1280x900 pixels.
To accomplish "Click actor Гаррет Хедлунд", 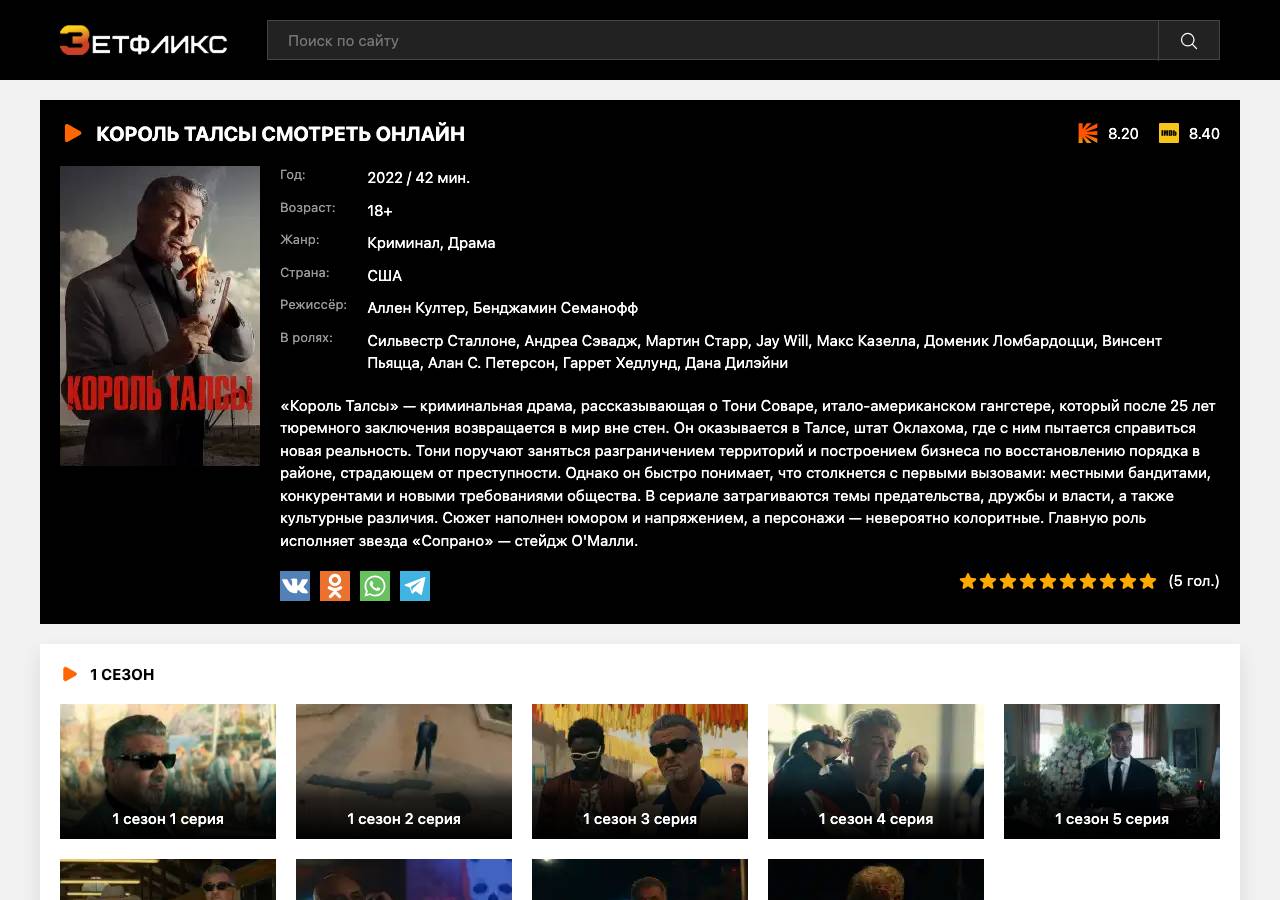I will pyautogui.click(x=620, y=363).
